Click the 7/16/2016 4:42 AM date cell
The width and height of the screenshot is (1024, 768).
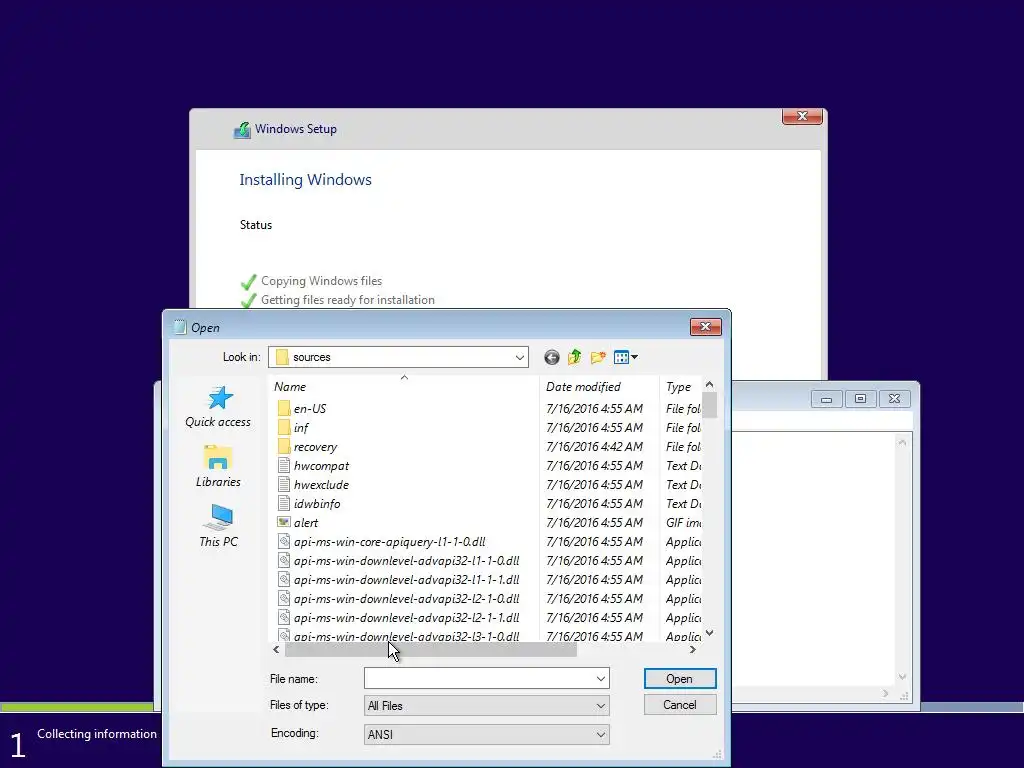click(x=594, y=447)
